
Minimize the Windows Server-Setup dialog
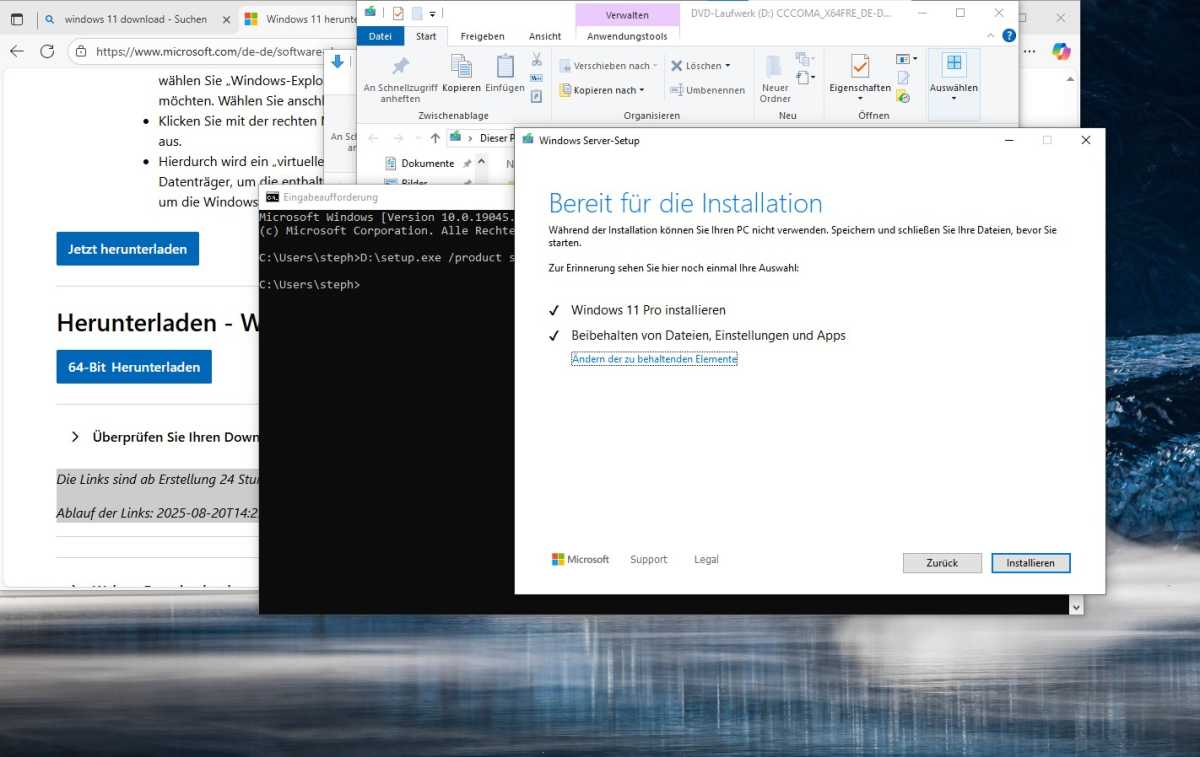[1009, 140]
